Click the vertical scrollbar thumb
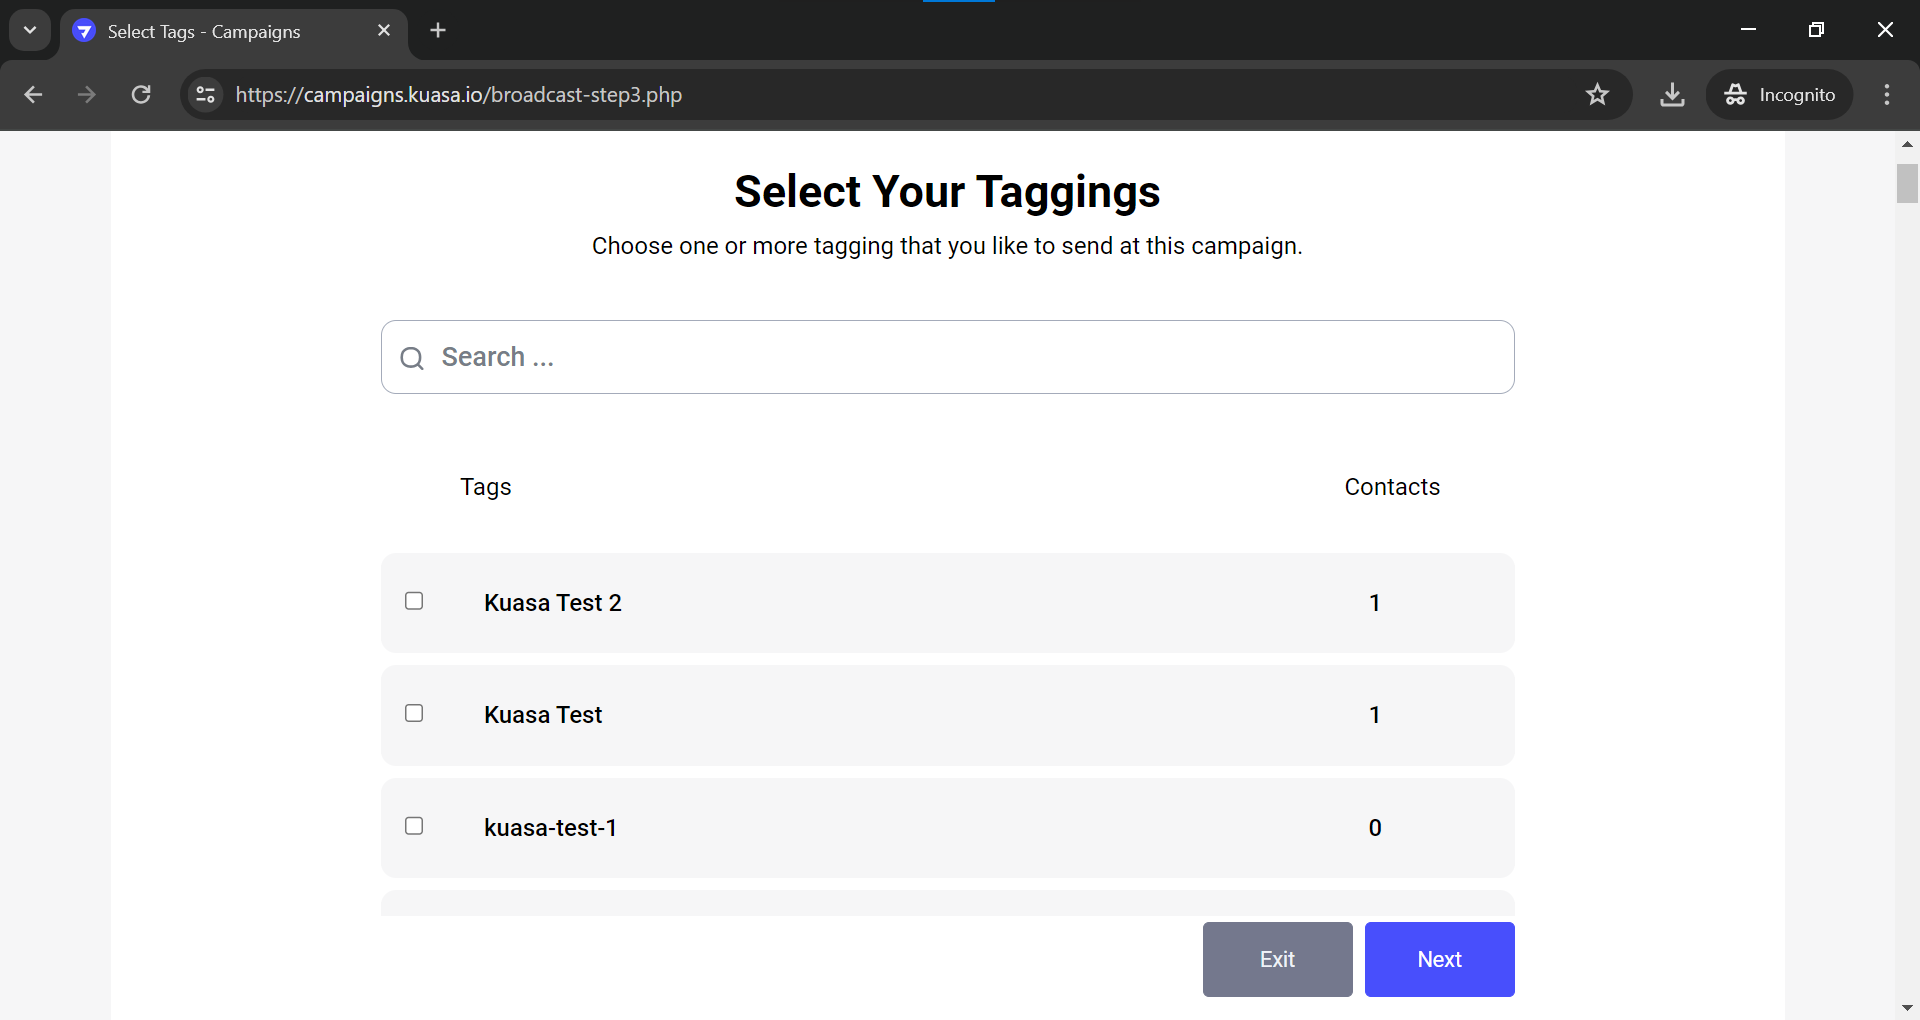This screenshot has width=1920, height=1020. click(1907, 184)
